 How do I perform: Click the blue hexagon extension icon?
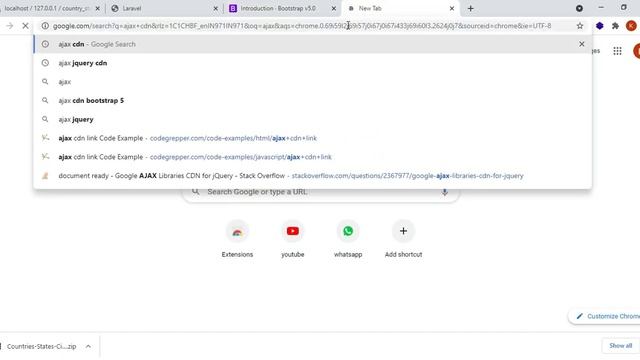599,26
